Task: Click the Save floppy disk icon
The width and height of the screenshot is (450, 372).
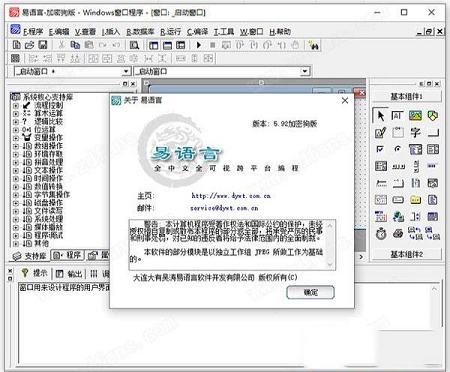Action: [x=43, y=45]
